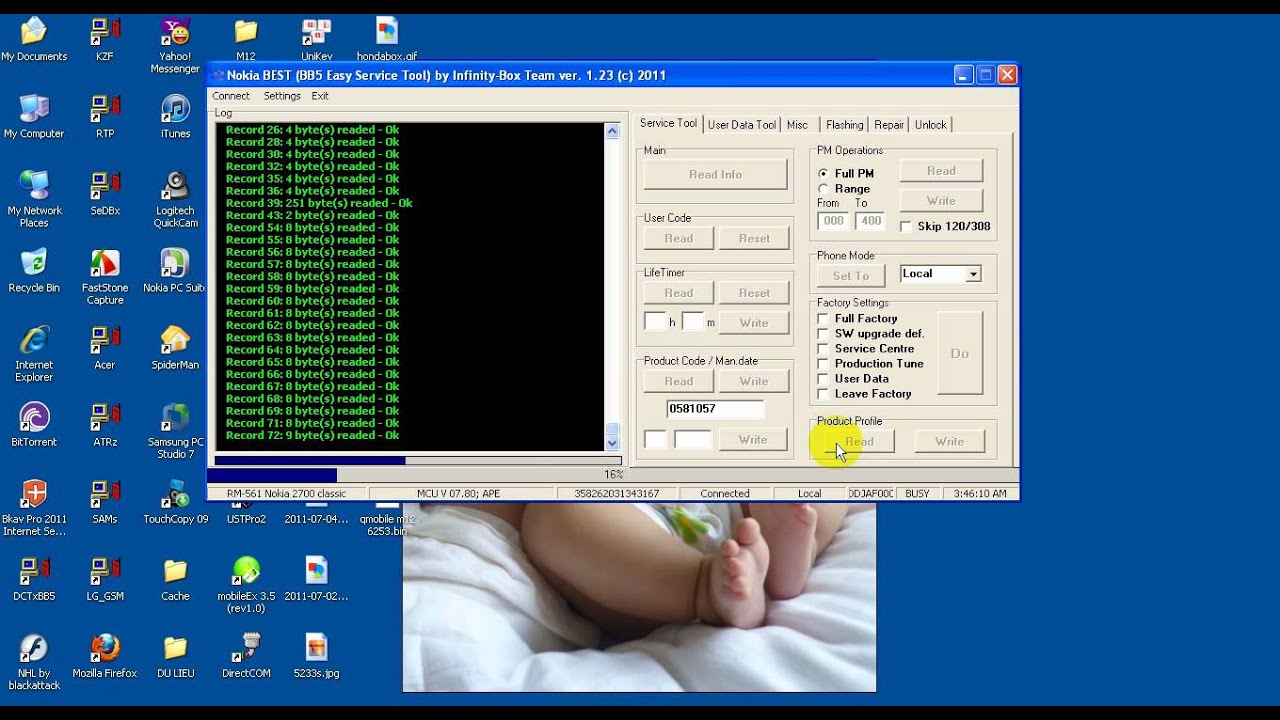Select the Service Tool tab
Viewport: 1280px width, 720px height.
pos(668,123)
